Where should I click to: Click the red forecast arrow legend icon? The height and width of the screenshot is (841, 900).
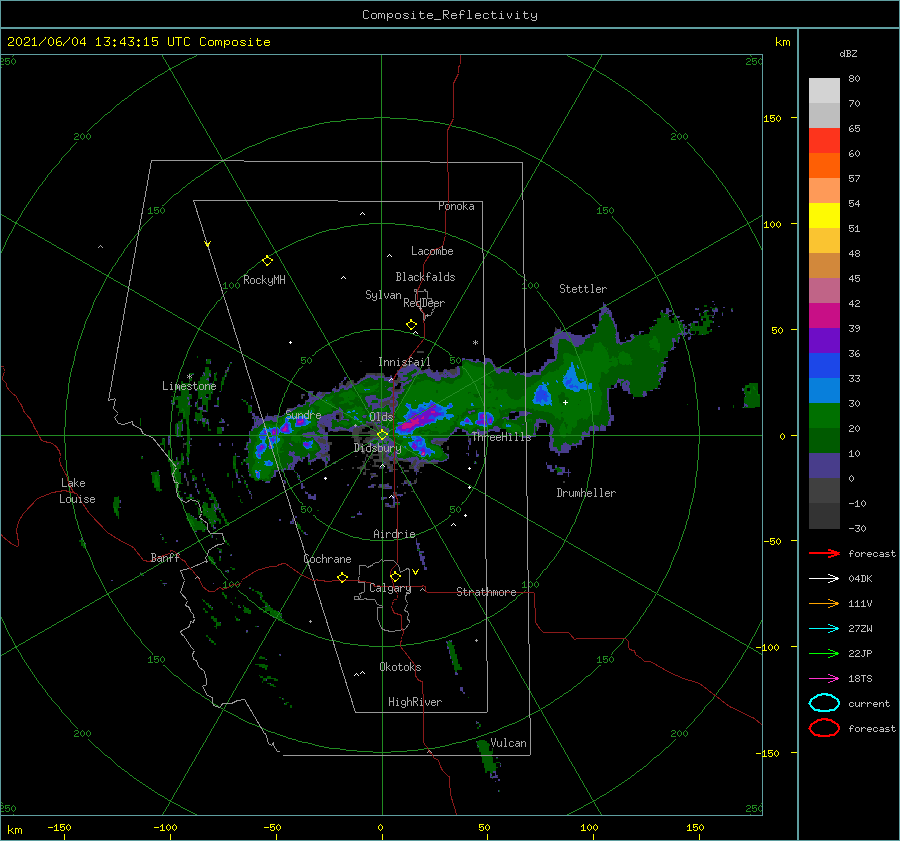(824, 553)
